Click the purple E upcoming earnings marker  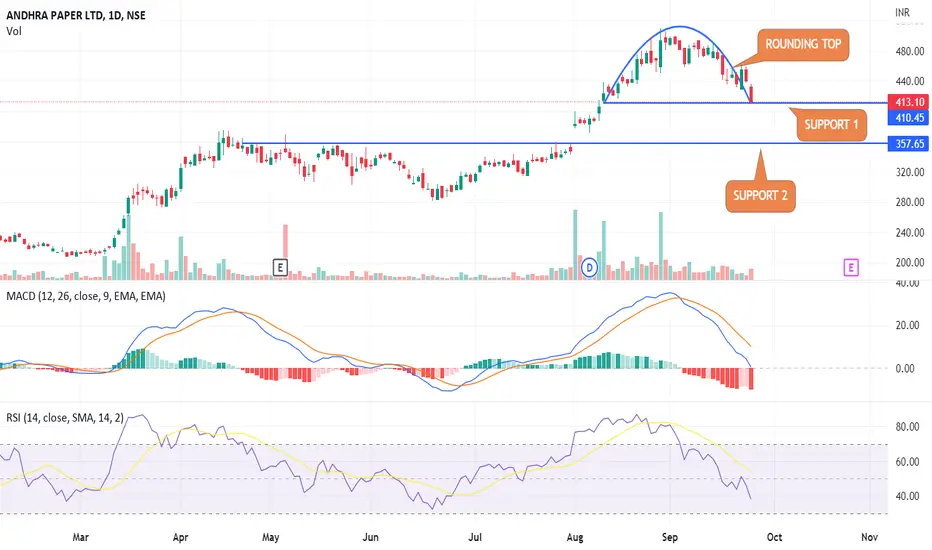click(851, 268)
